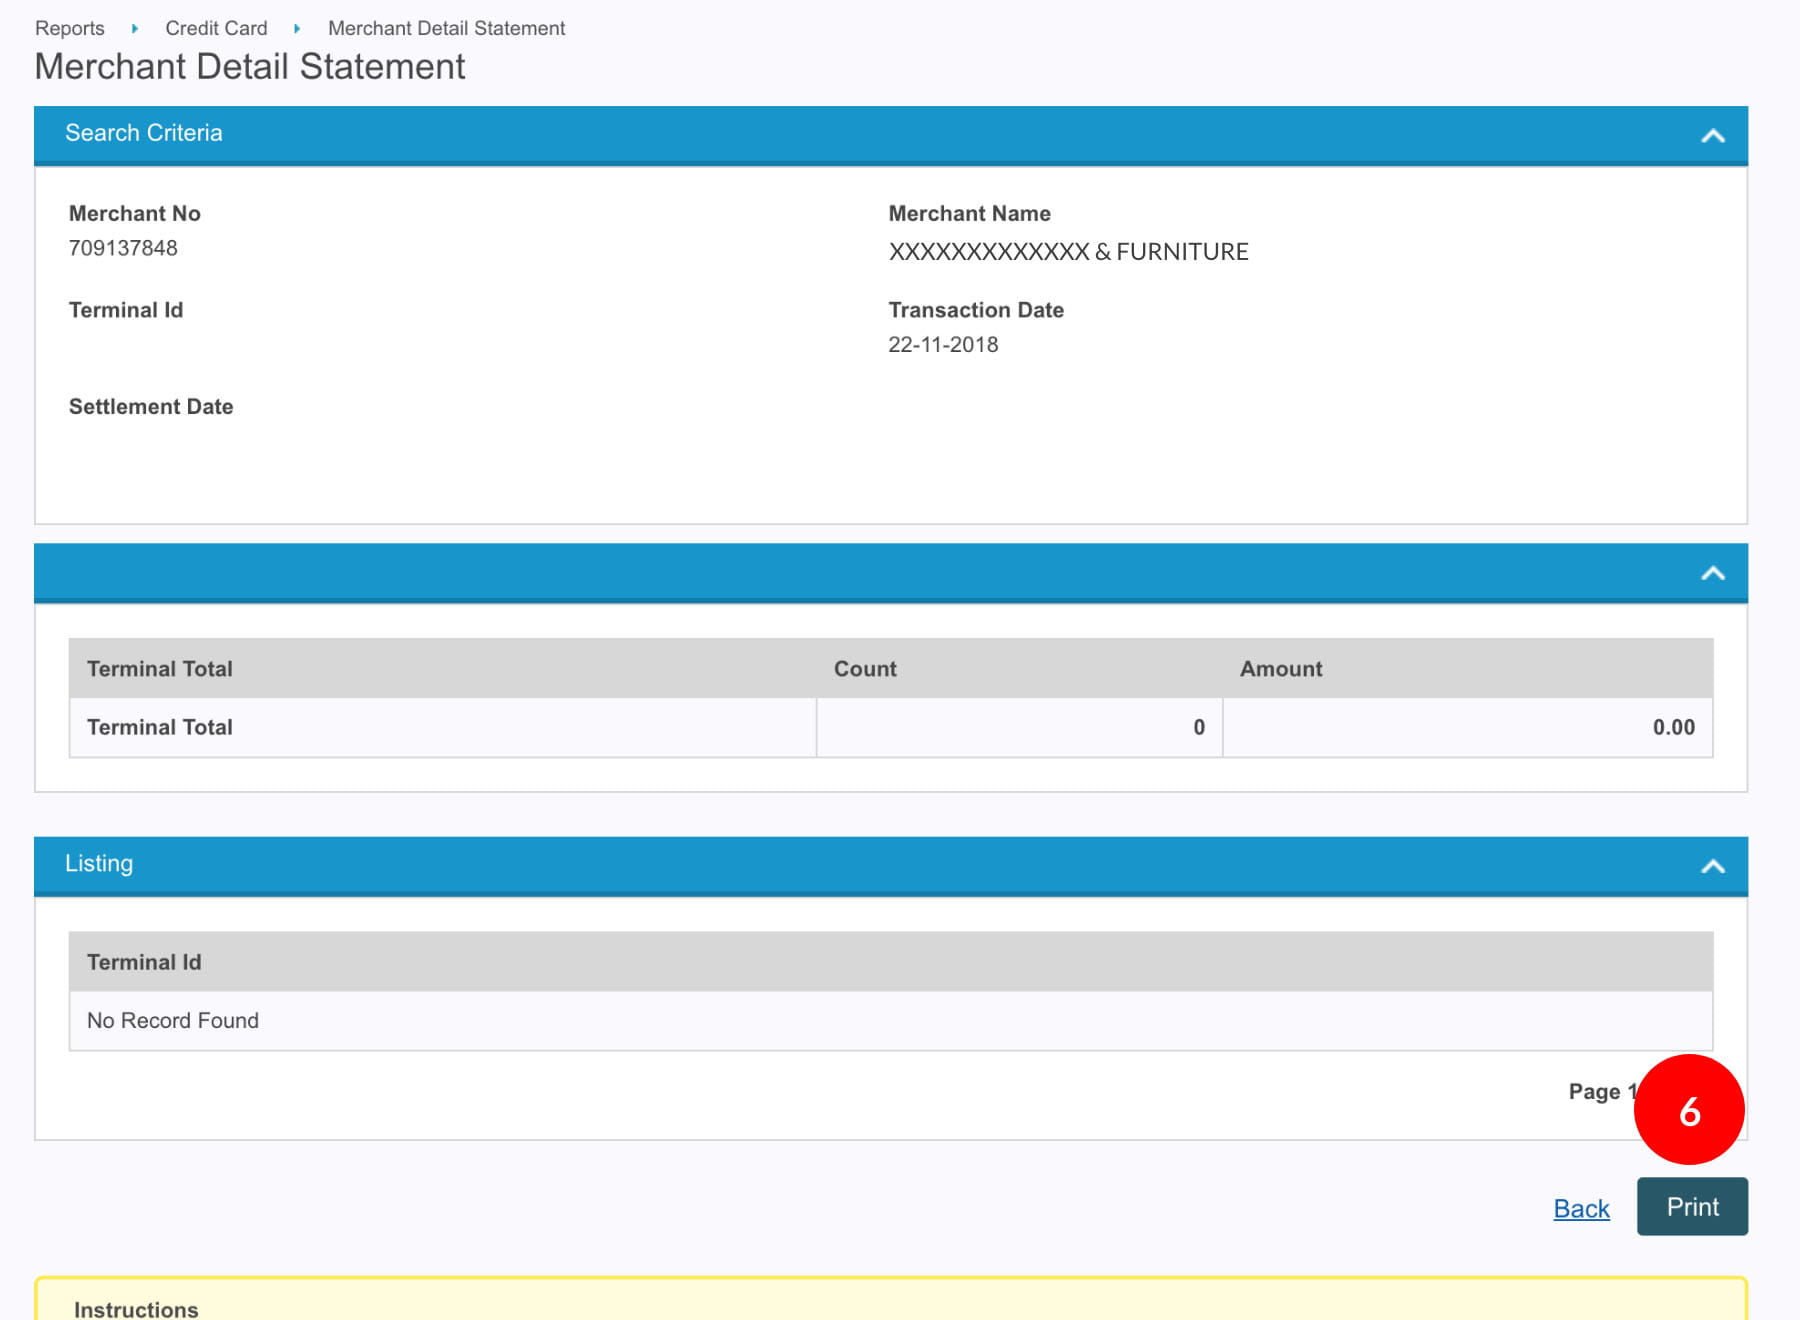The height and width of the screenshot is (1320, 1800).
Task: Click the red number 6 marker
Action: click(x=1688, y=1110)
